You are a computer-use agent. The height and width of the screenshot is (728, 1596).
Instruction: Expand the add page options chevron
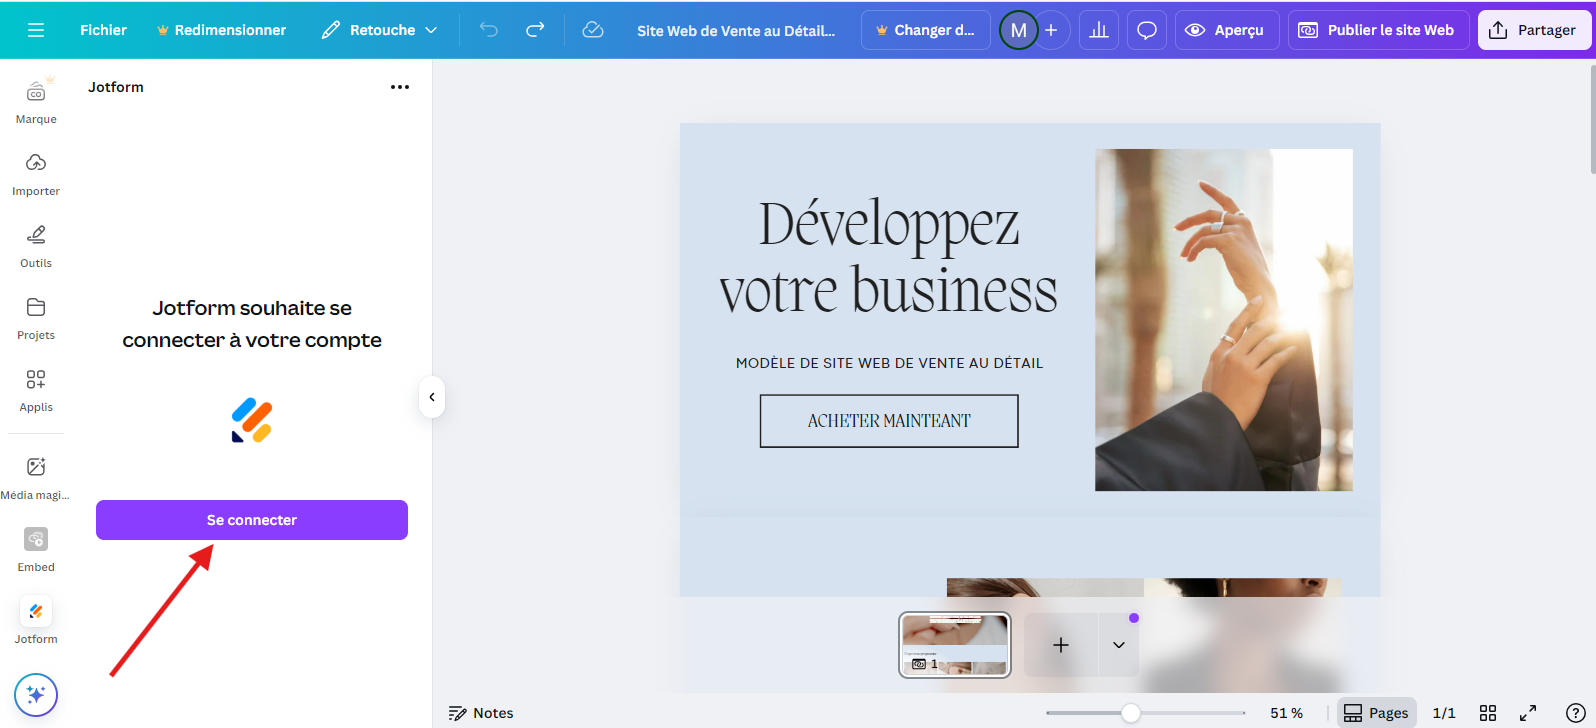click(1119, 645)
